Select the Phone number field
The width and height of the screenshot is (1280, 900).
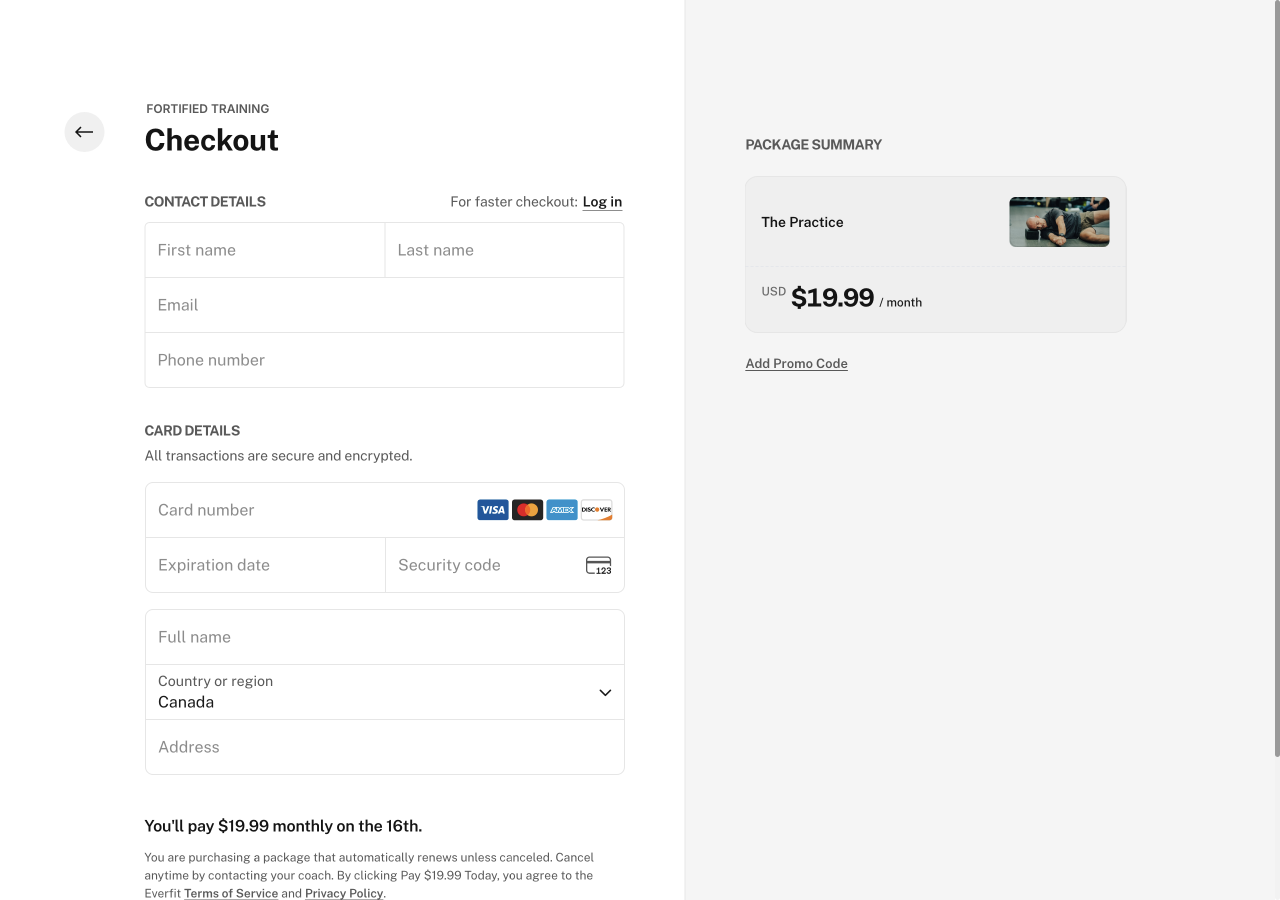click(x=385, y=360)
